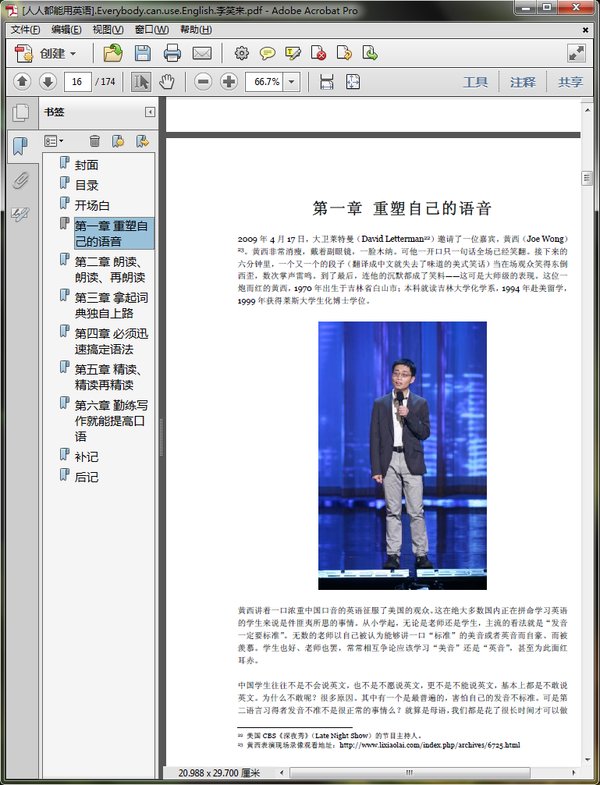Click the page number input field

coord(77,82)
